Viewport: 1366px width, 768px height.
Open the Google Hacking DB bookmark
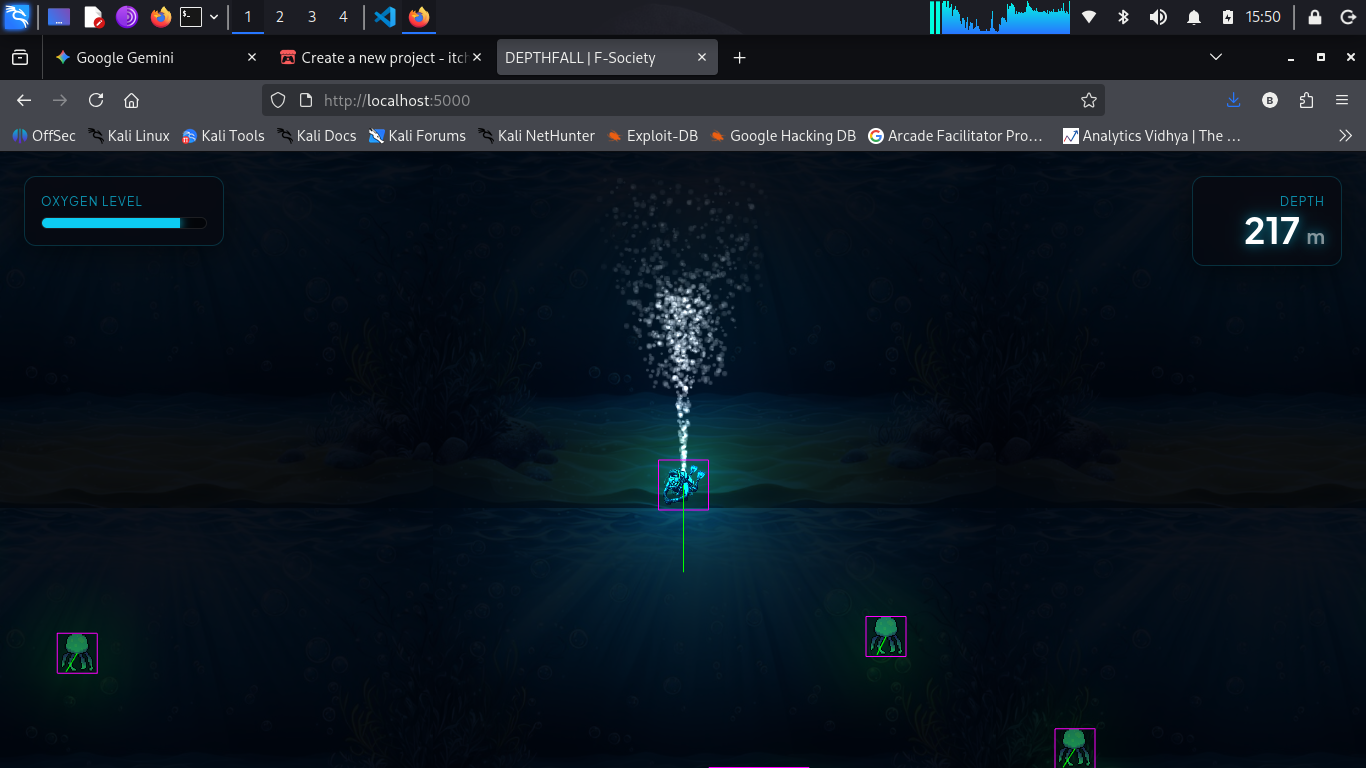(783, 136)
